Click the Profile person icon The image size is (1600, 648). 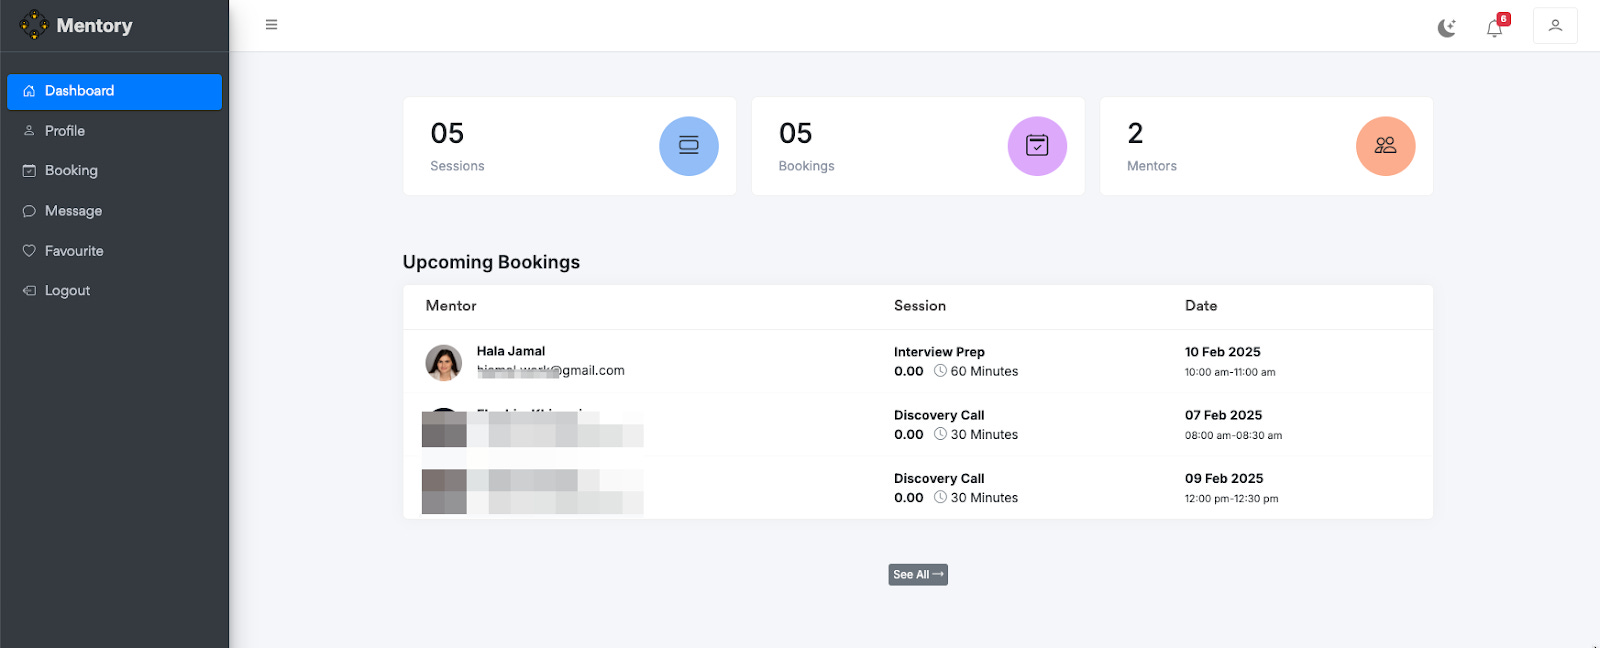[29, 131]
